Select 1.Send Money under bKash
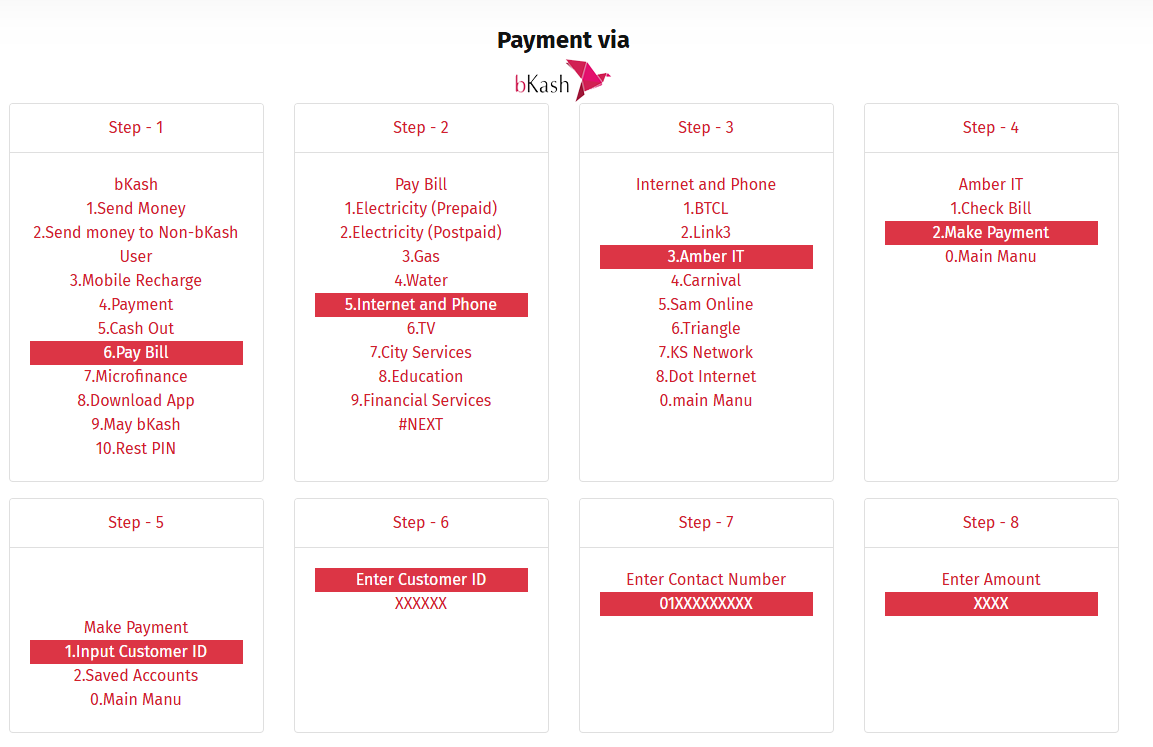This screenshot has width=1153, height=747. click(136, 209)
